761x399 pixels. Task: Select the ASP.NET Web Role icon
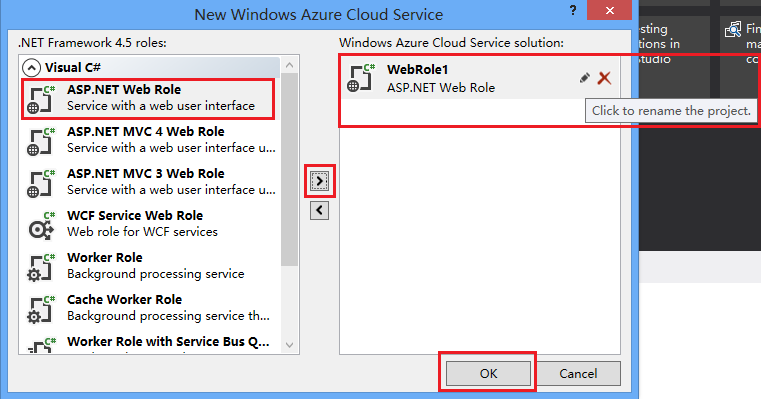click(41, 99)
